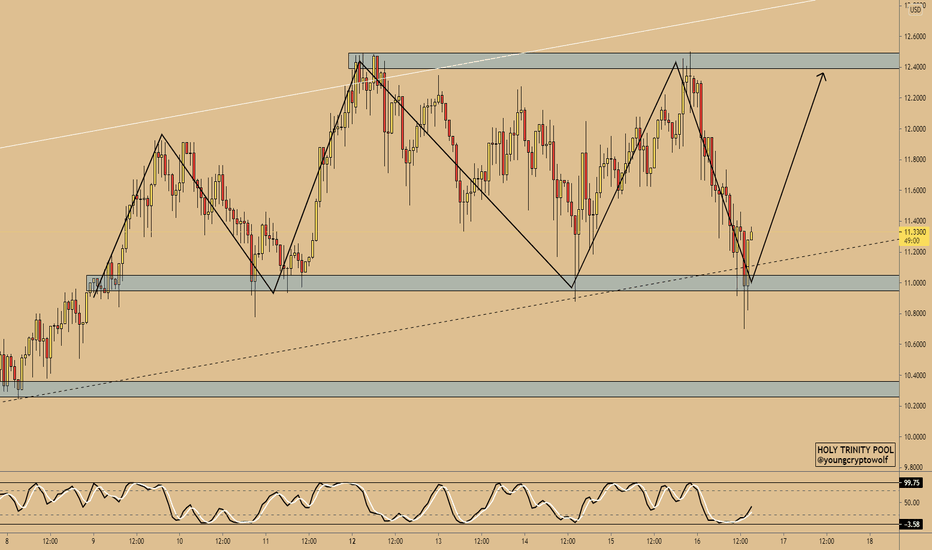Click date label 12 on time axis
Image resolution: width=932 pixels, height=550 pixels.
[x=352, y=542]
